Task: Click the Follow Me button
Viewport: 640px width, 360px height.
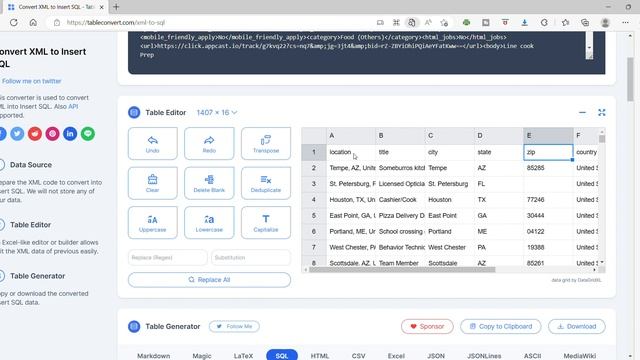Action: click(x=234, y=326)
